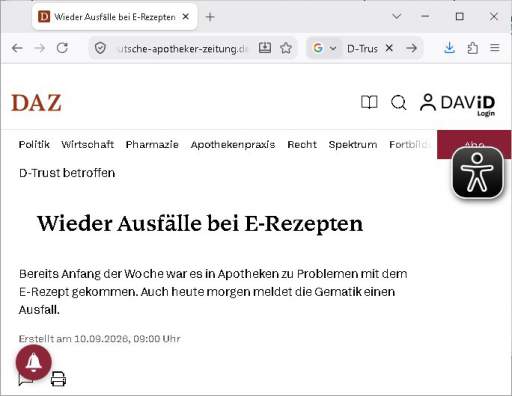Select the Wieder Ausfälle bei E-Rezepten tab
Screen dimensions: 512x396
point(115,17)
